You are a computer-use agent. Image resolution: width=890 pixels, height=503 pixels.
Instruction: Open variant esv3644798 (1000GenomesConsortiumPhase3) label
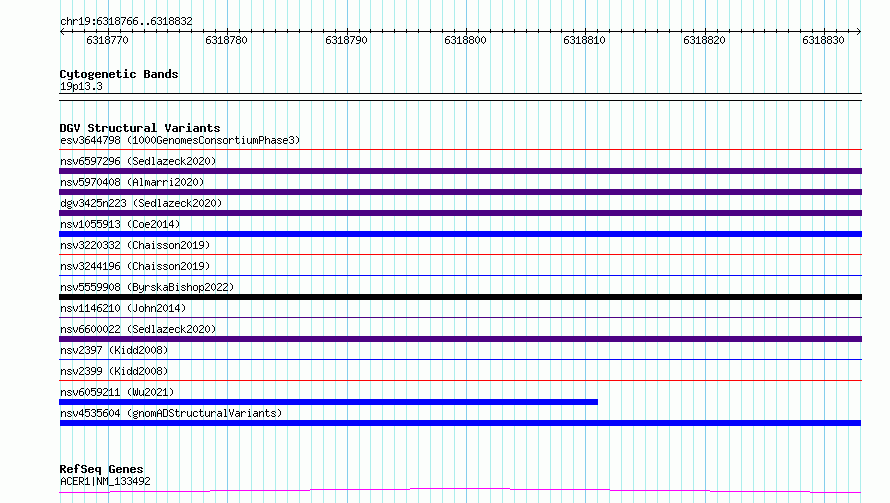(x=180, y=140)
